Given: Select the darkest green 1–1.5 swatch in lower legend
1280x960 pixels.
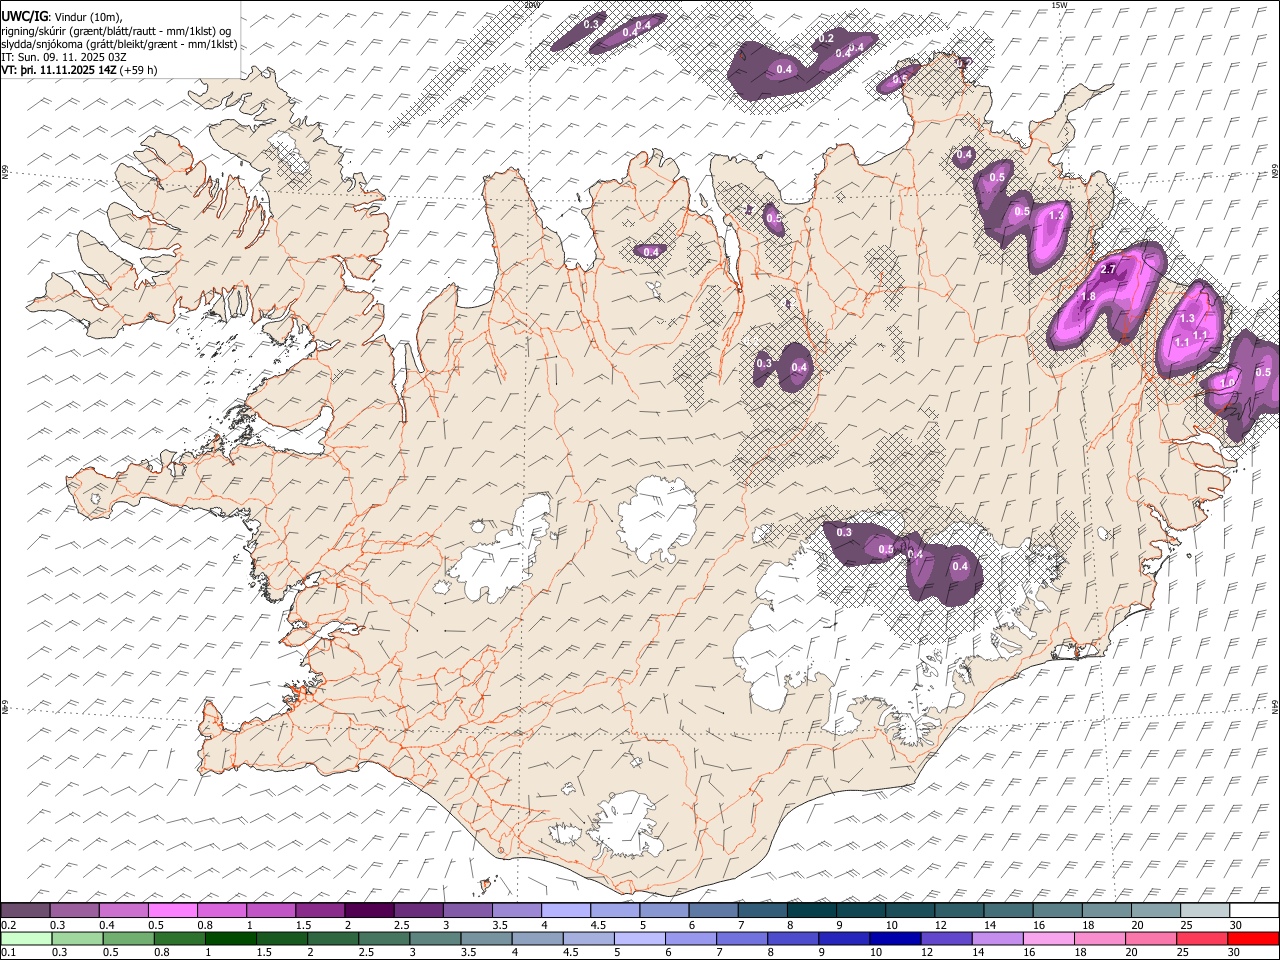Looking at the screenshot, I should (230, 938).
